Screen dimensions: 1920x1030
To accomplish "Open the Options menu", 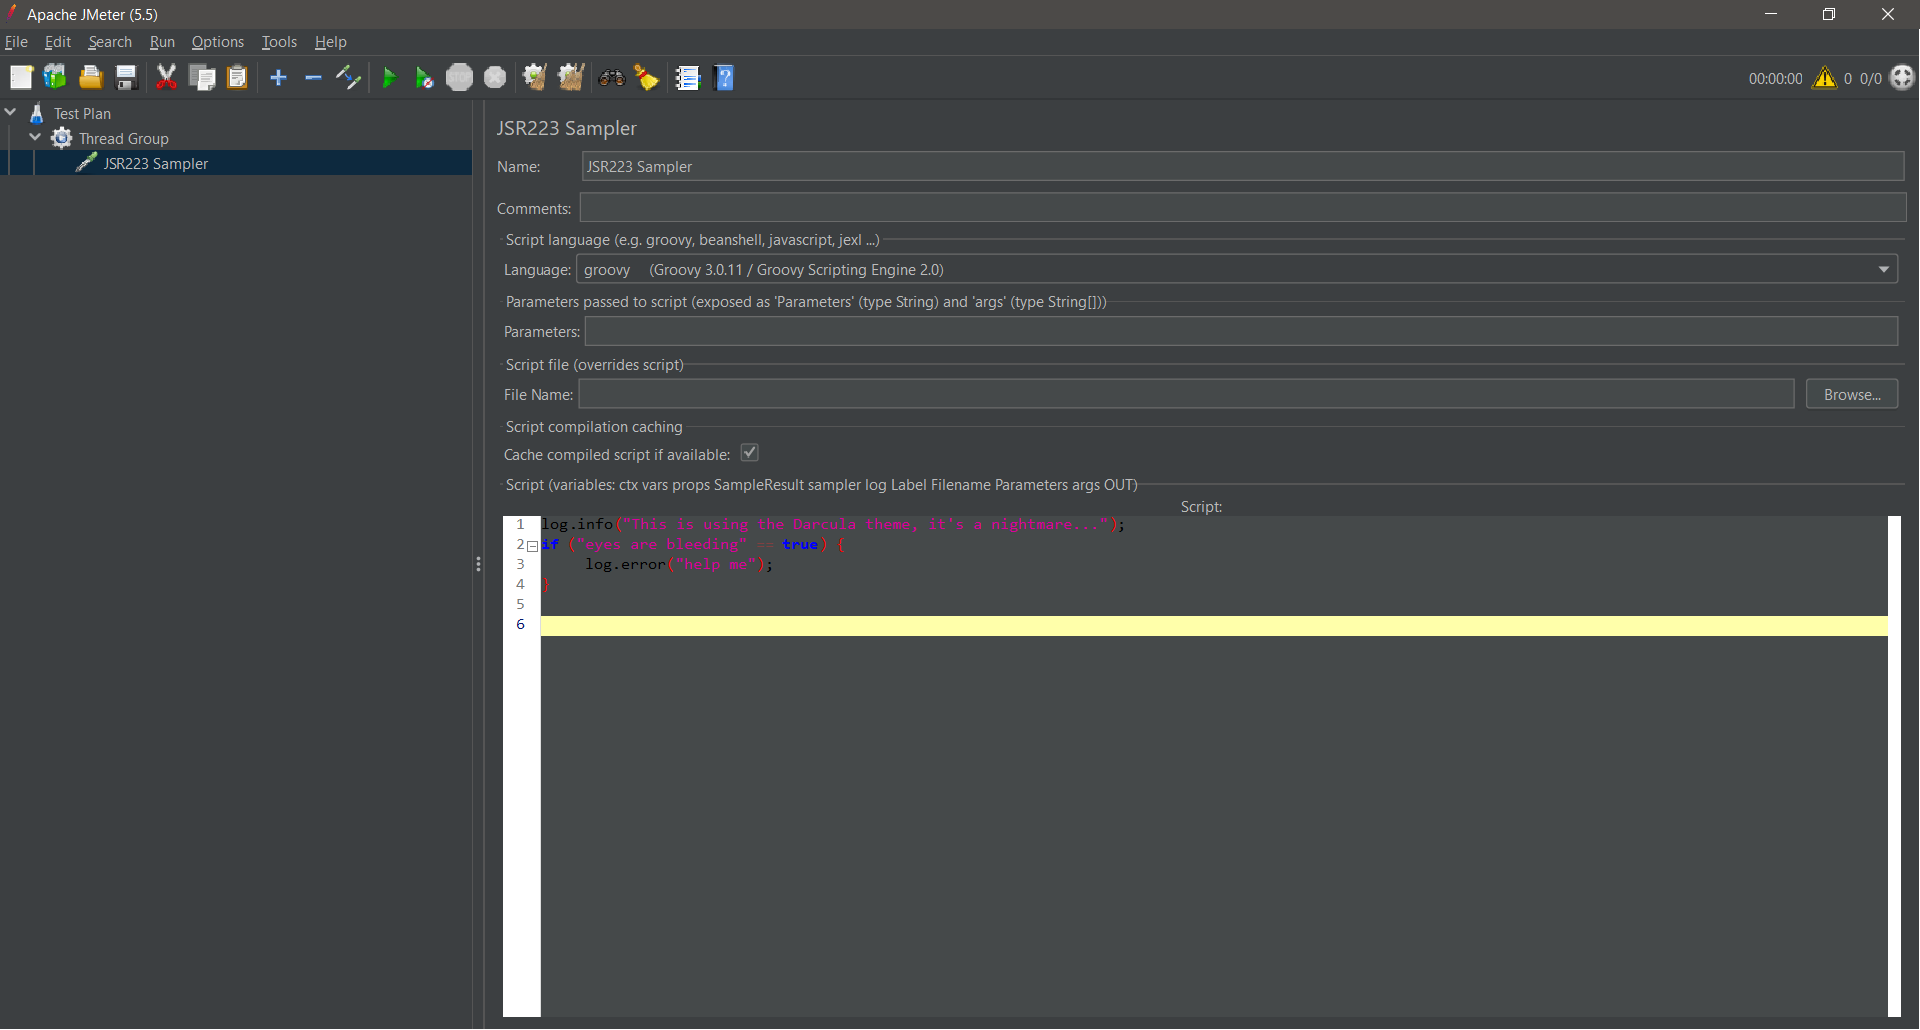I will click(218, 42).
